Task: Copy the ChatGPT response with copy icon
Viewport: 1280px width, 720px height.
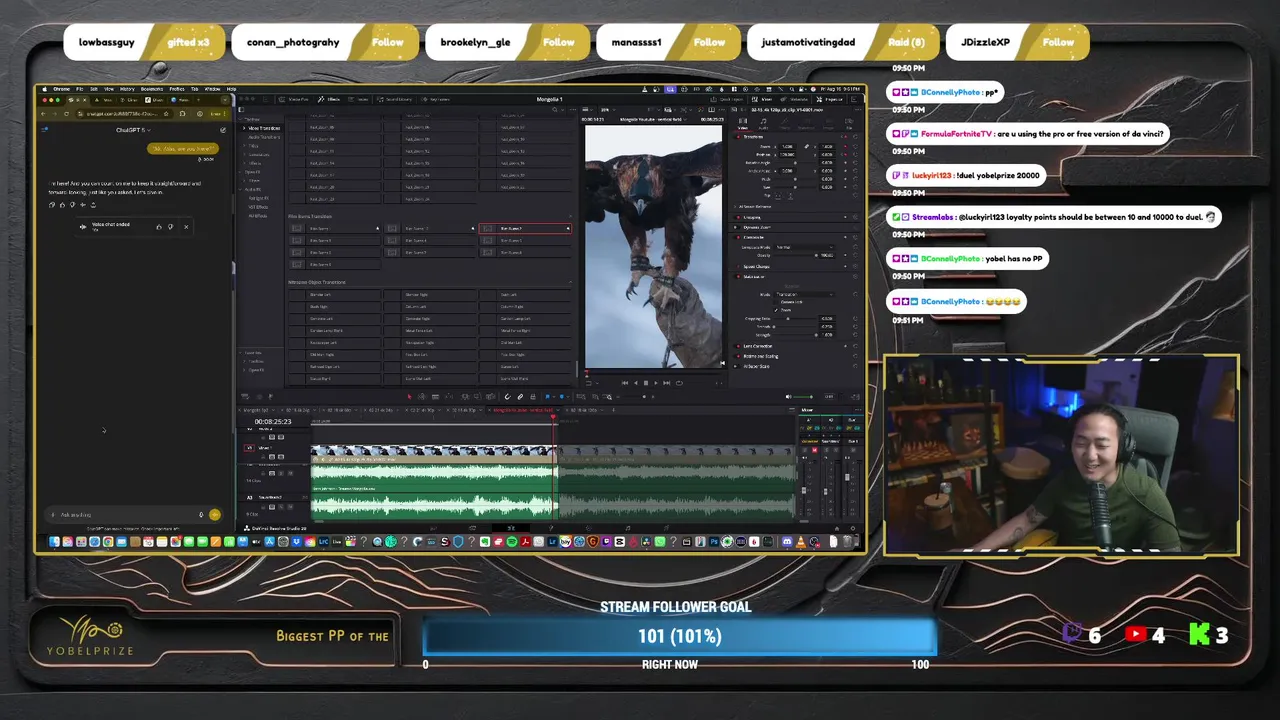Action: [x=51, y=205]
